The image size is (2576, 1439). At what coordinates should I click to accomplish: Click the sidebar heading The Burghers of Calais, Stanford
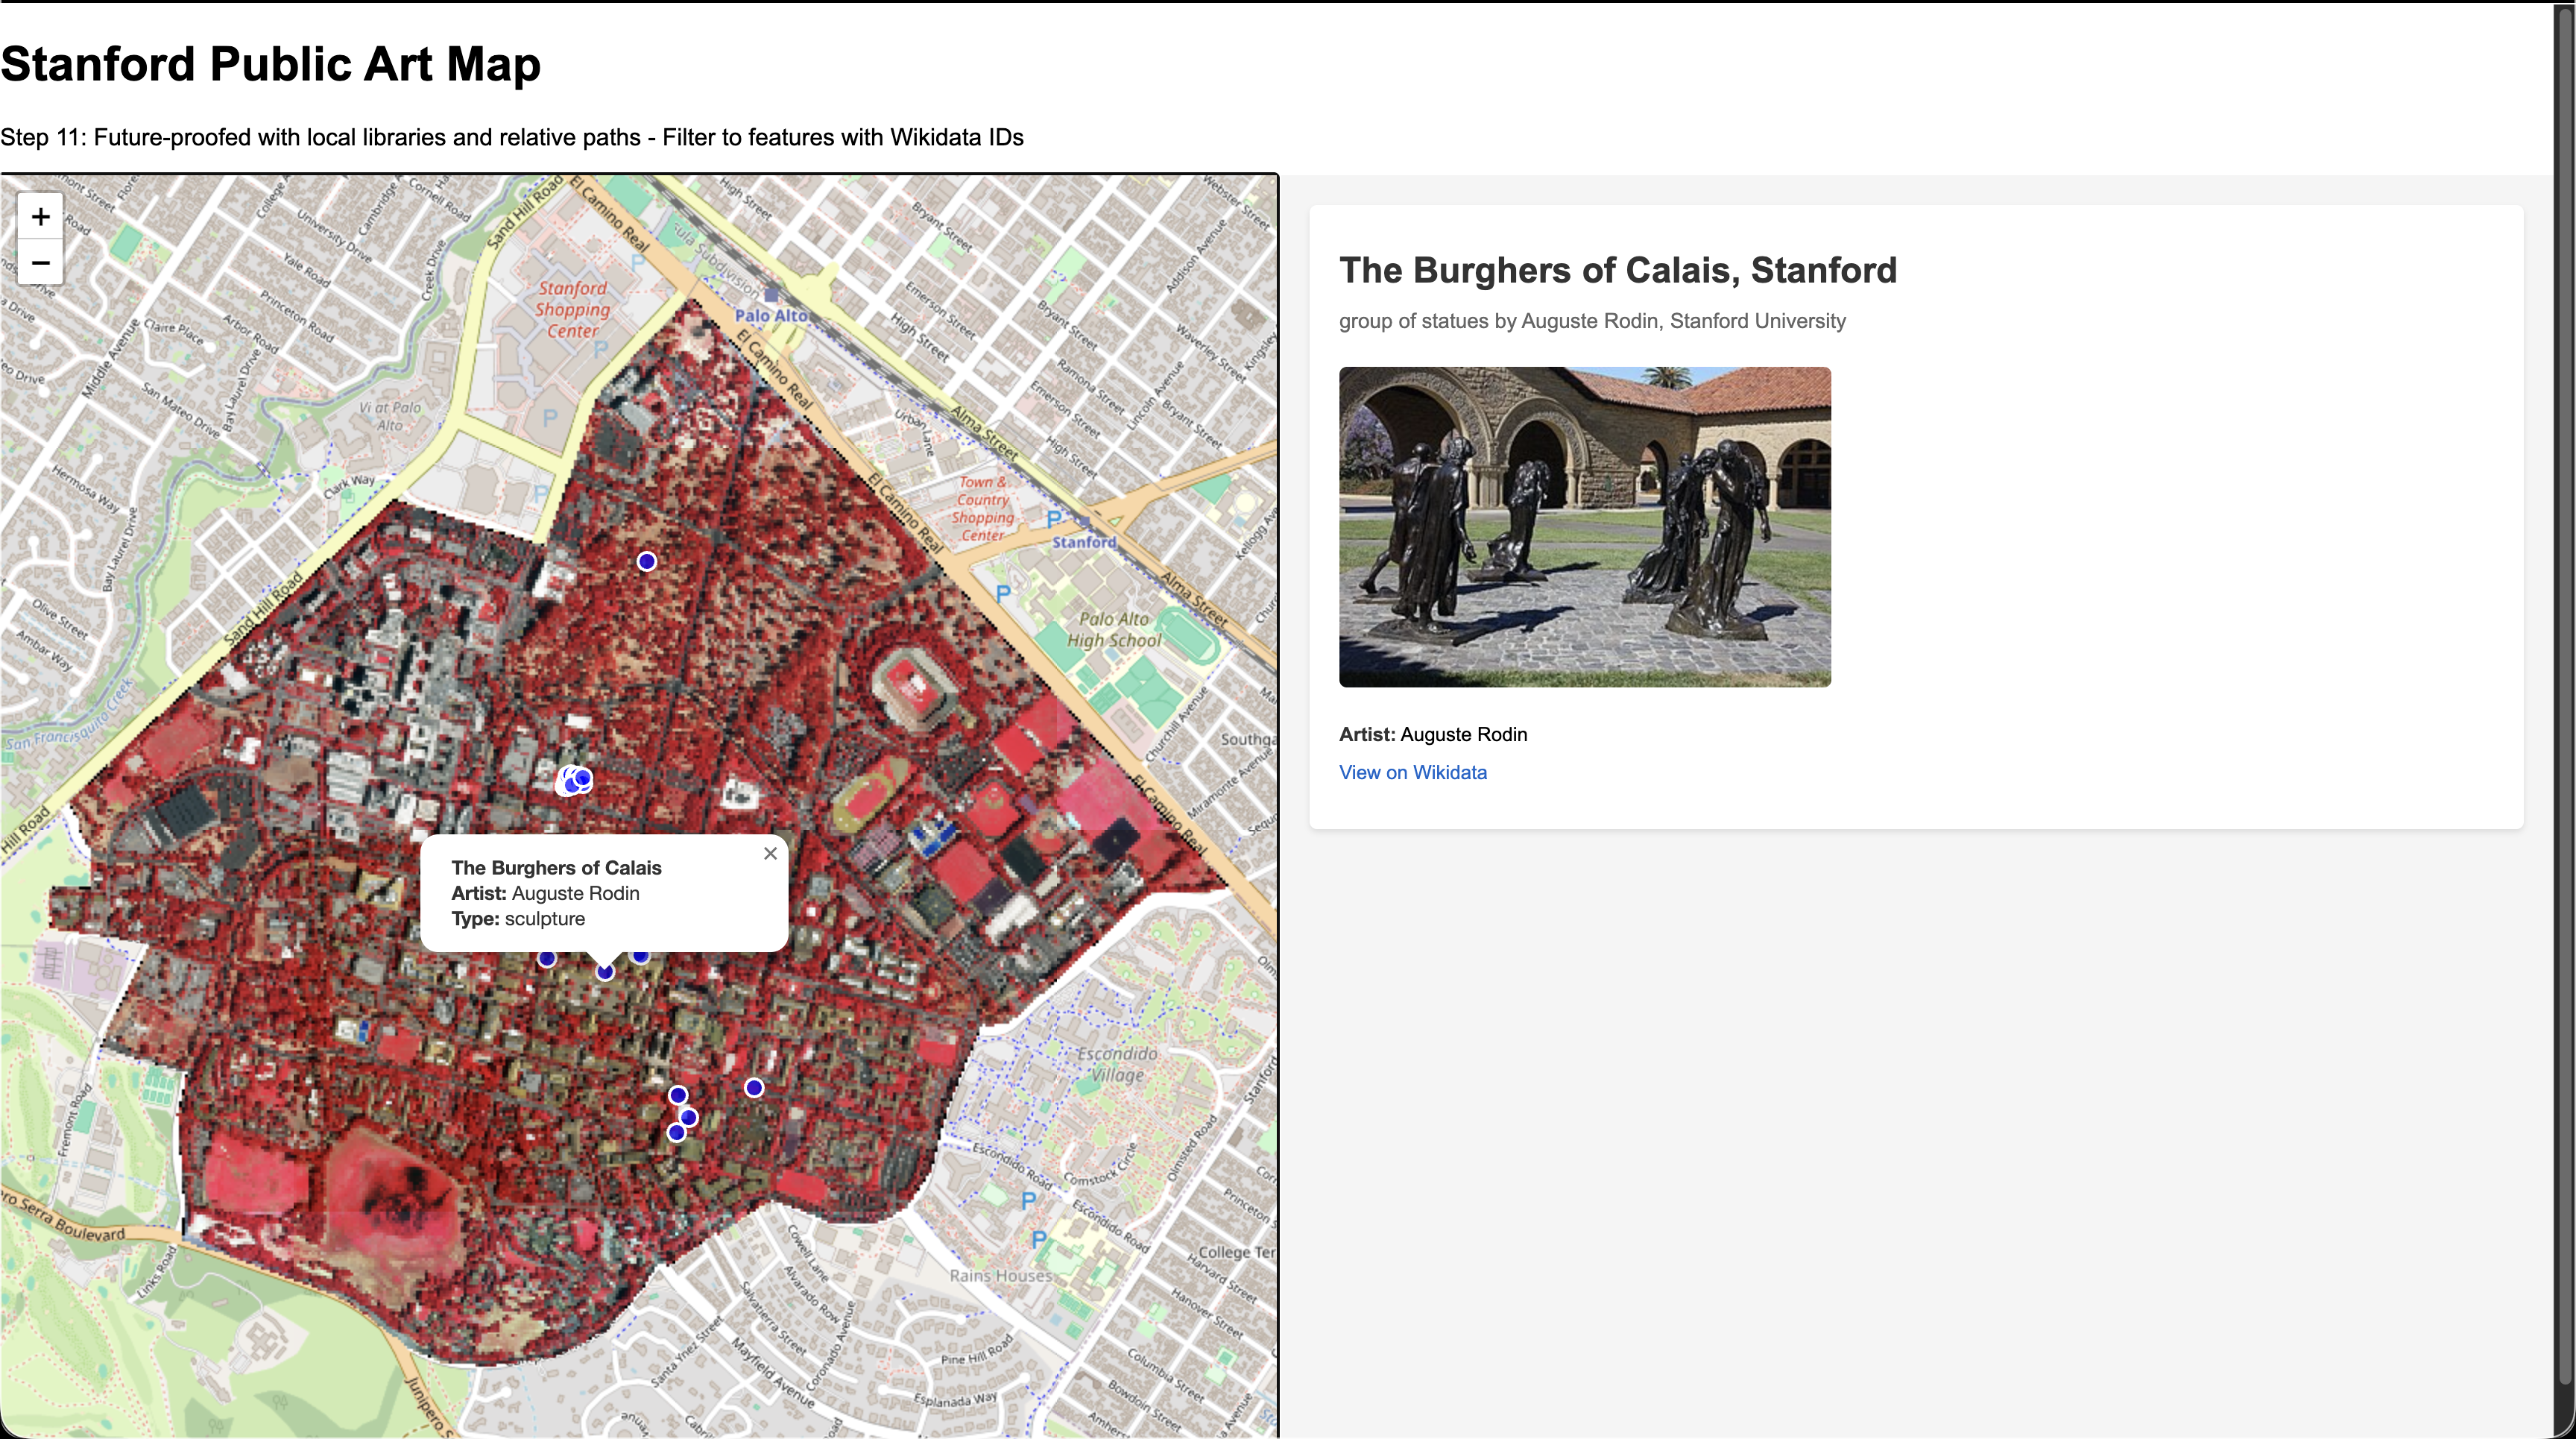[x=1618, y=270]
